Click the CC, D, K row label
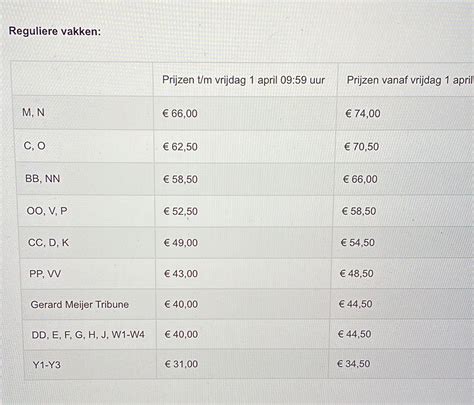The height and width of the screenshot is (405, 474). tap(48, 242)
